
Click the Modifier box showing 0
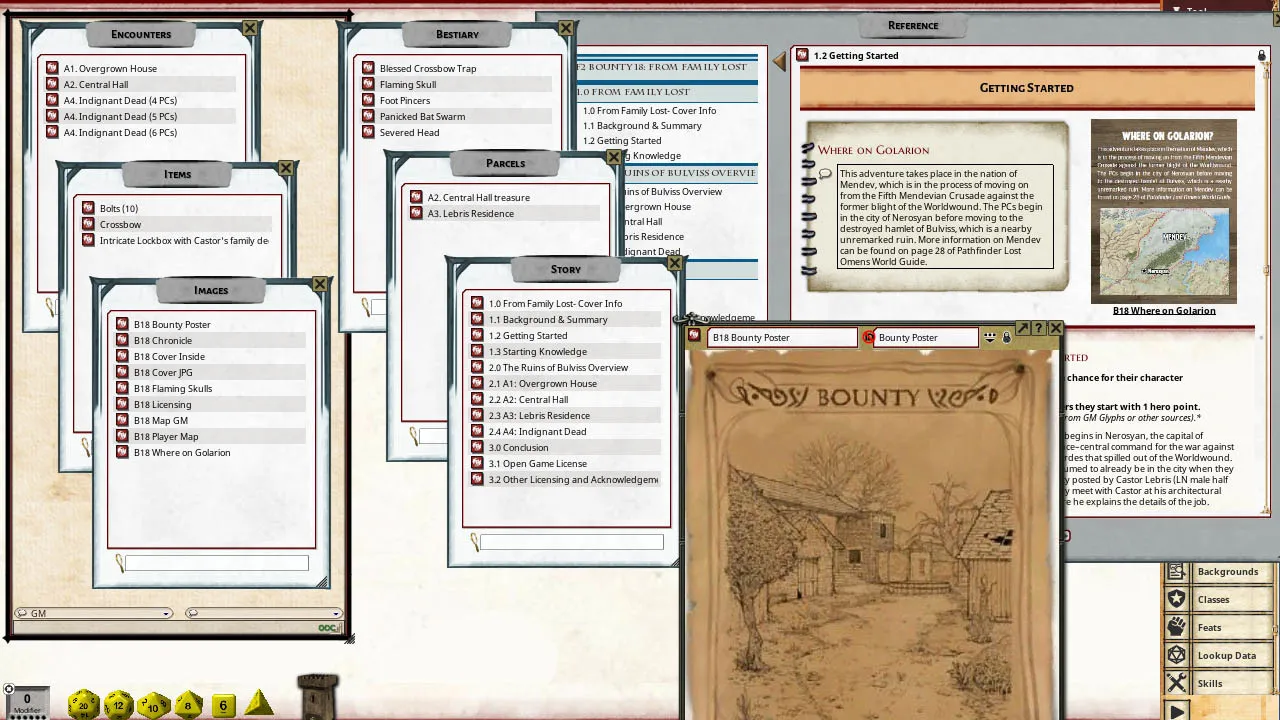pyautogui.click(x=27, y=703)
